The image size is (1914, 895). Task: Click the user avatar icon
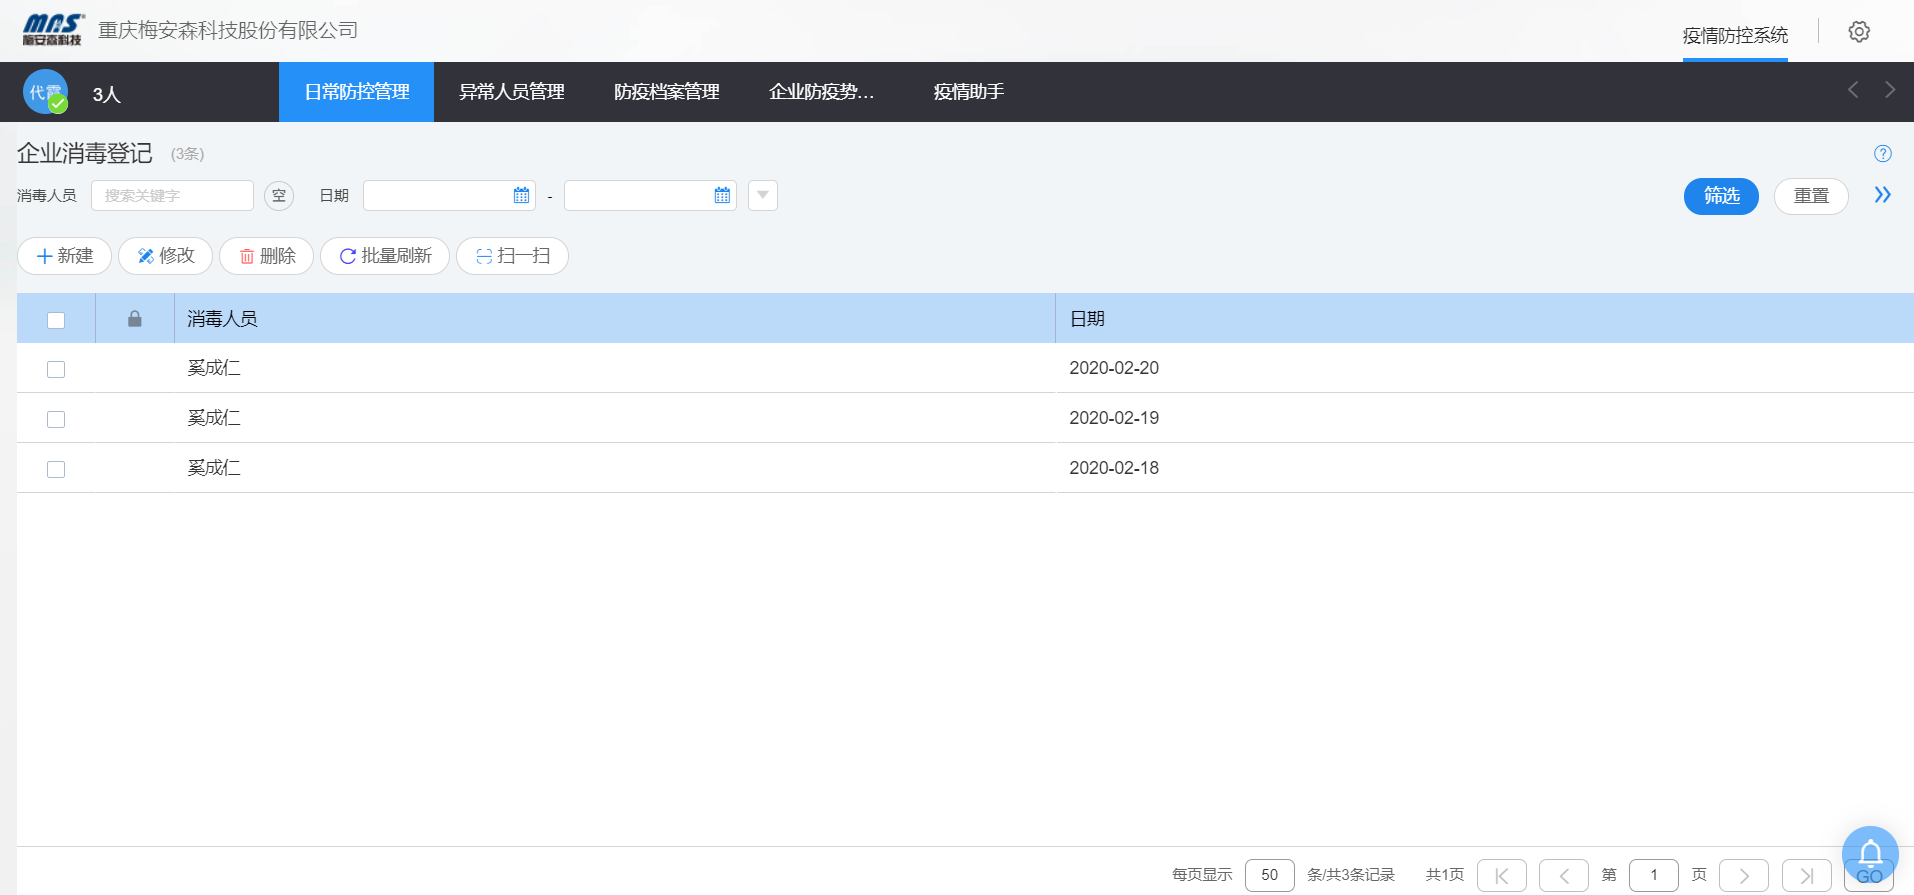(x=45, y=92)
